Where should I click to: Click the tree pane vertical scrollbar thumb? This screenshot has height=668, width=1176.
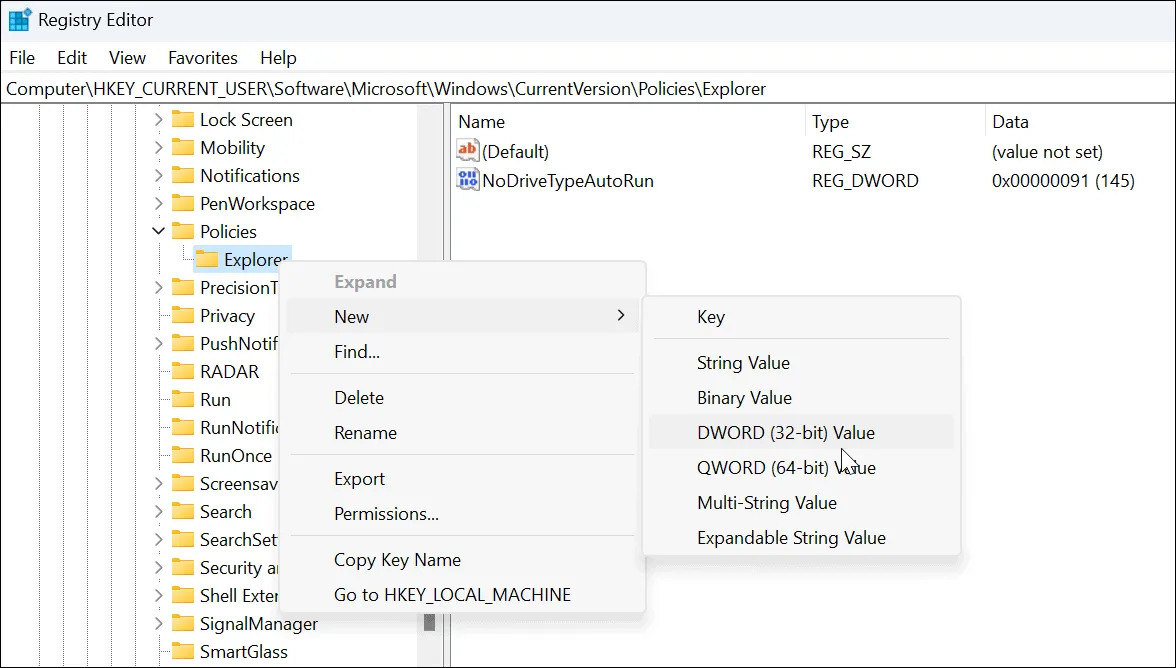pos(430,622)
